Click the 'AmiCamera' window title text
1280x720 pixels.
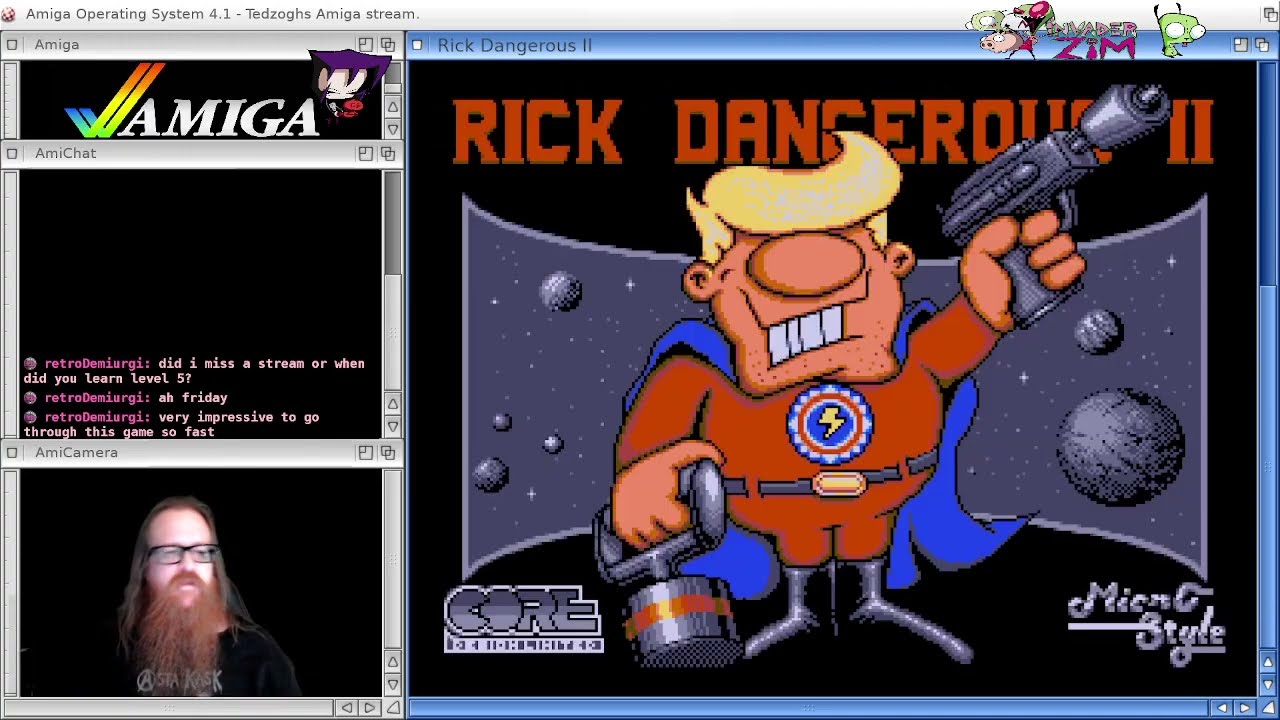point(76,452)
